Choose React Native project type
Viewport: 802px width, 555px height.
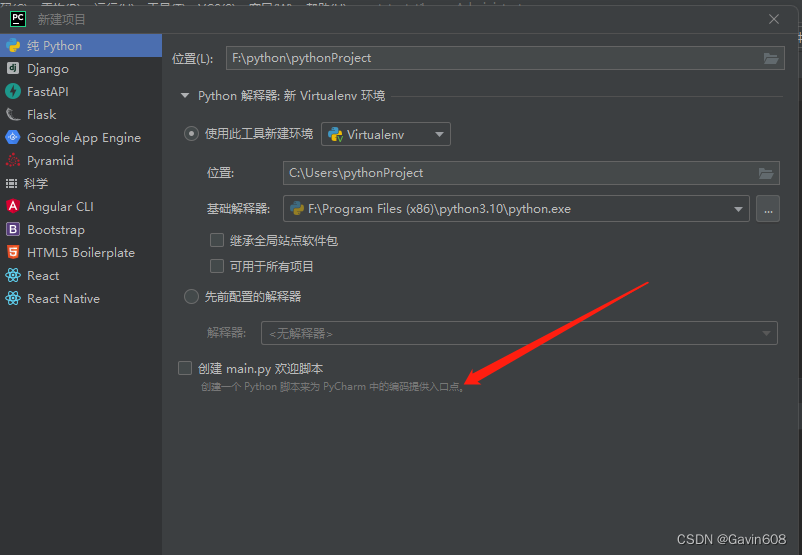pos(81,299)
